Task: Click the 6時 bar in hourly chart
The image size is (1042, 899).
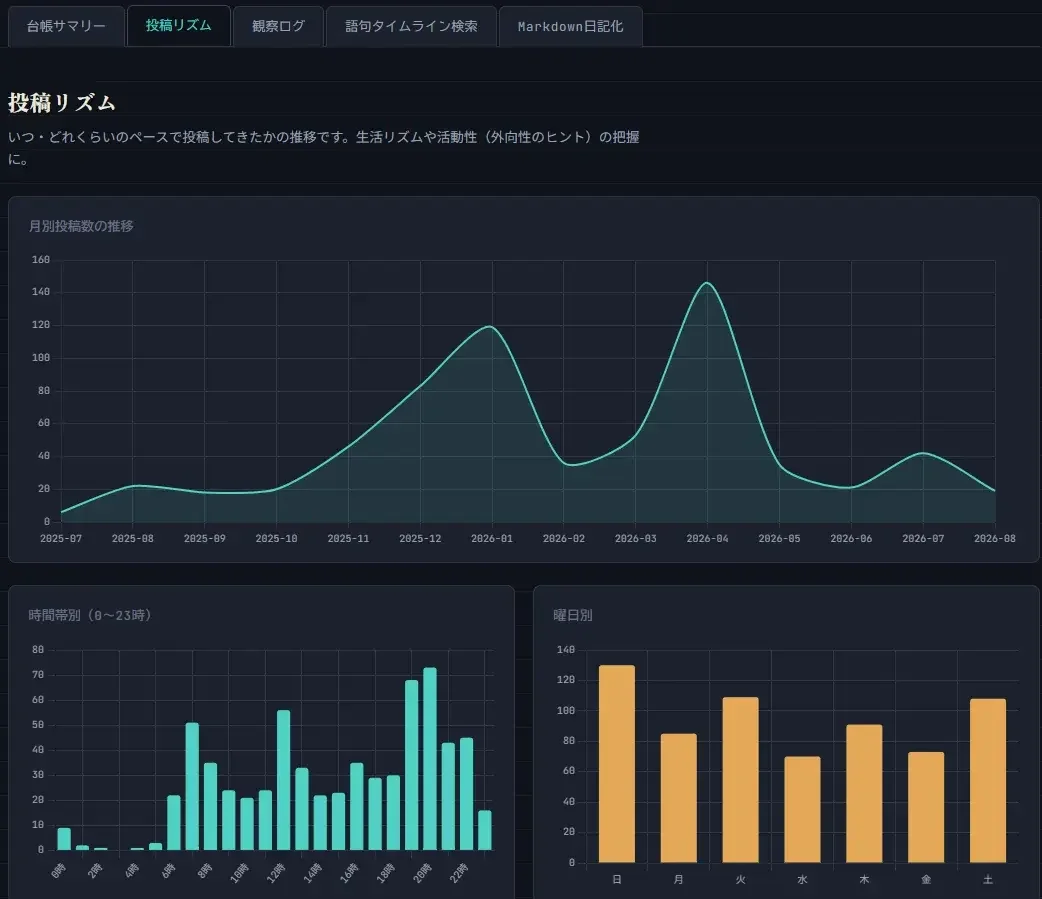Action: pos(173,823)
